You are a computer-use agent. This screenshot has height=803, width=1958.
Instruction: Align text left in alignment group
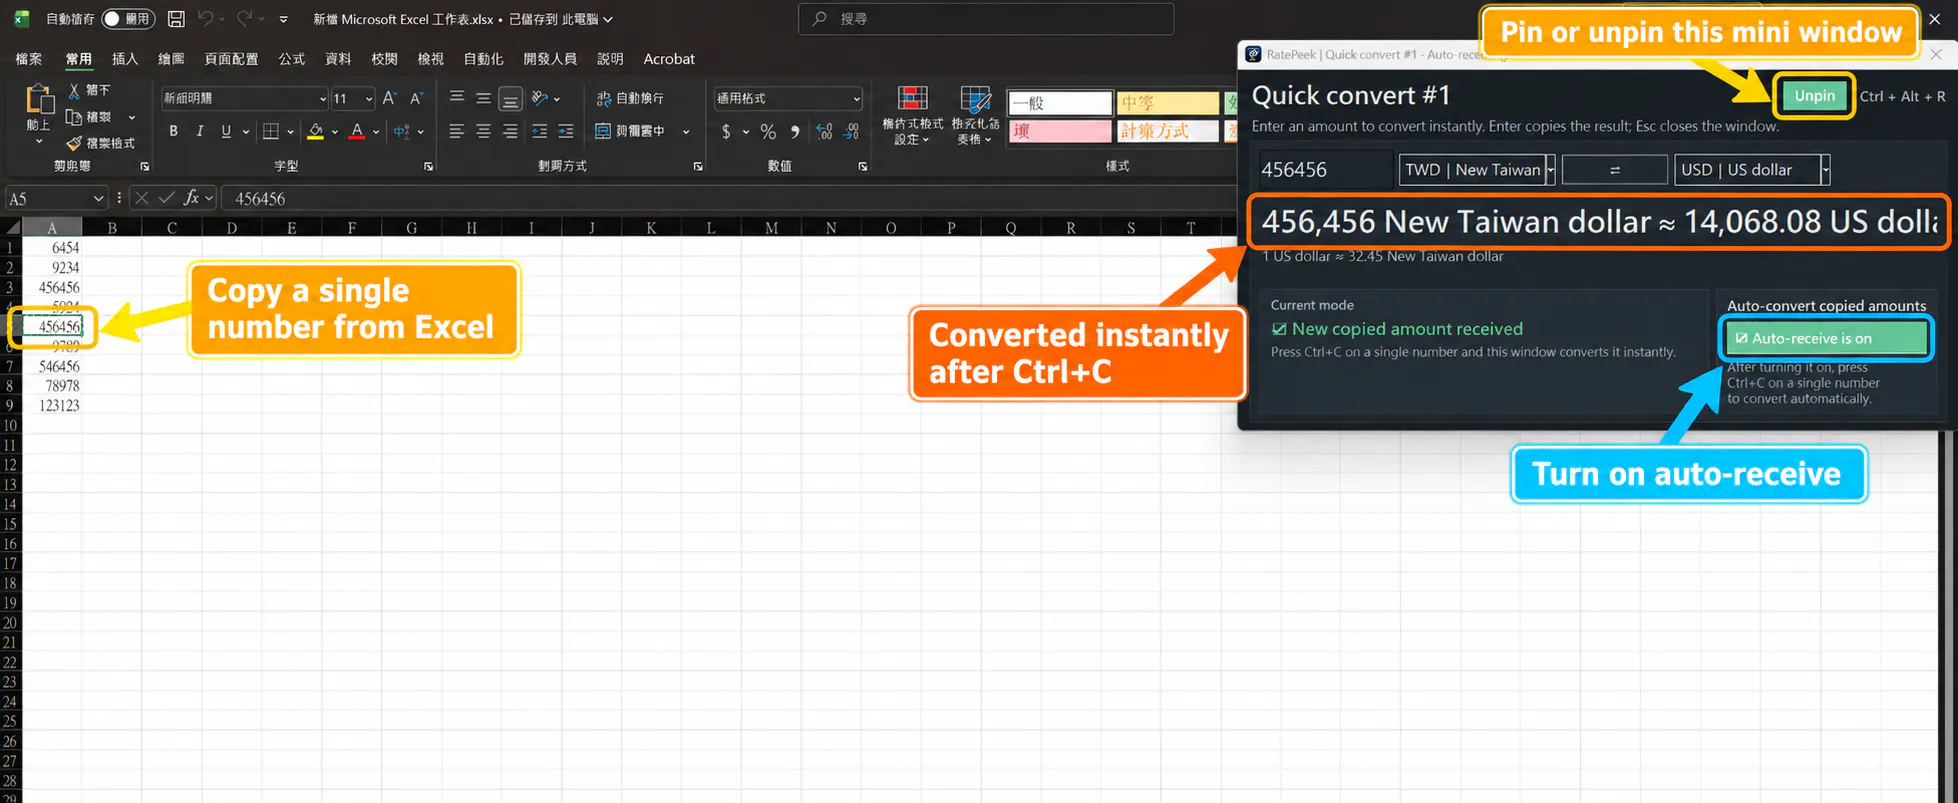click(x=457, y=131)
